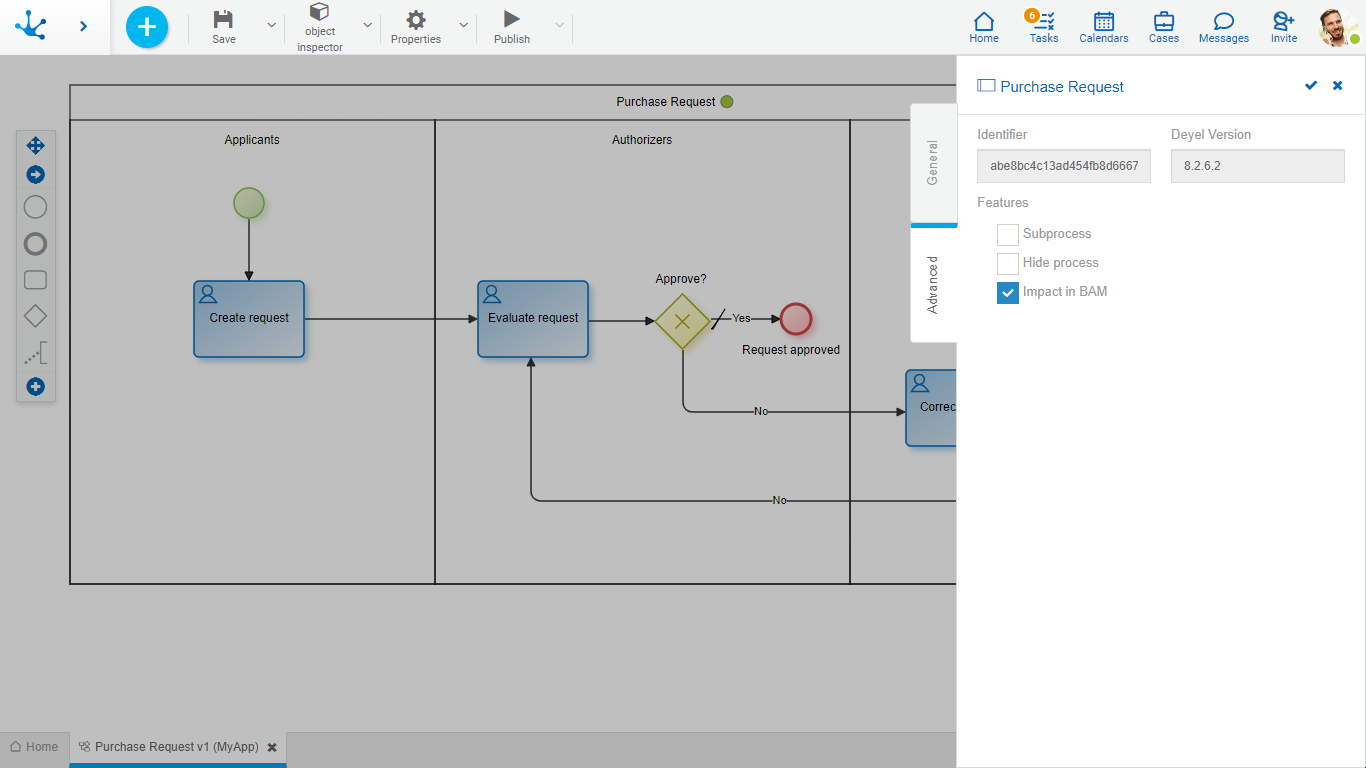Select the sequence flow arrow tool
The image size is (1366, 768).
click(35, 175)
